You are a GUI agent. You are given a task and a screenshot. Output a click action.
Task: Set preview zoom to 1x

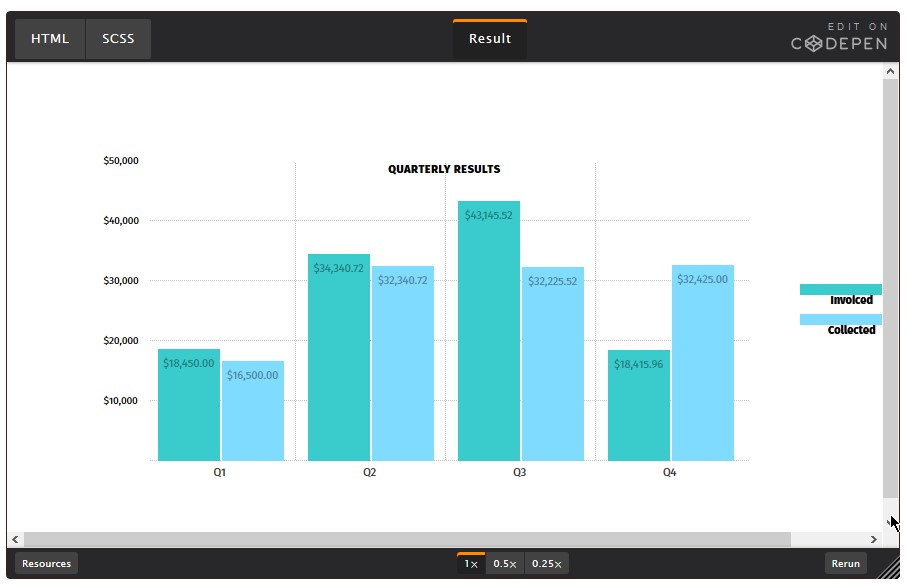[x=471, y=564]
